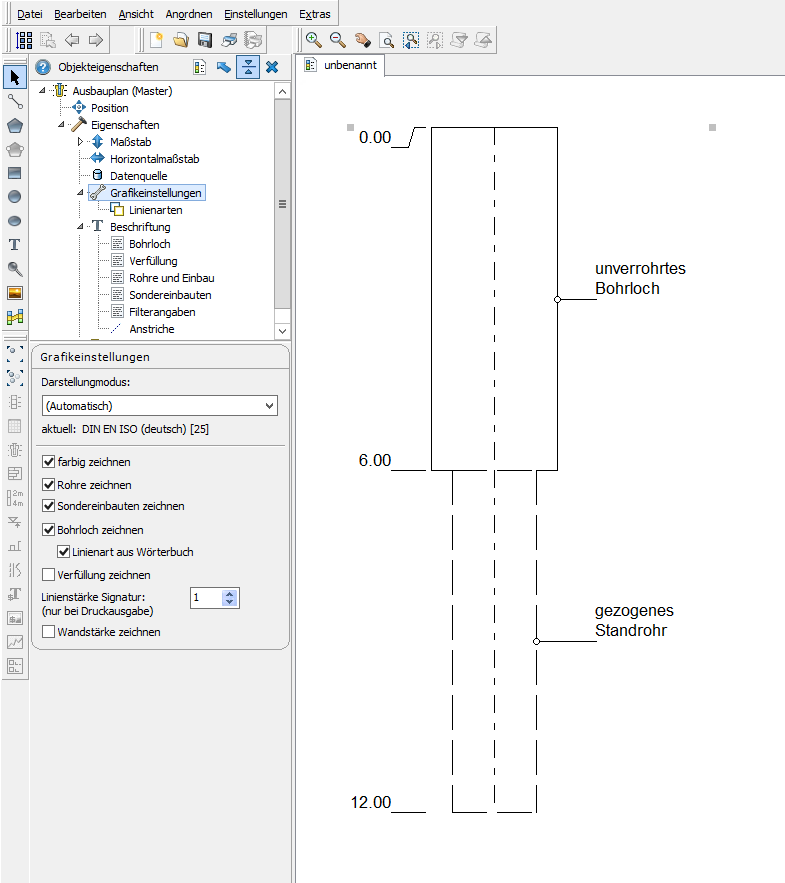The height and width of the screenshot is (883, 785).
Task: Click the blue pin icon in panel header
Action: pyautogui.click(x=224, y=67)
